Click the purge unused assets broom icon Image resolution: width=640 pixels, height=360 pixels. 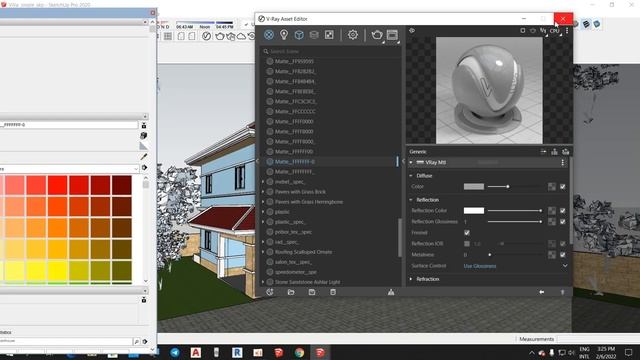coord(391,292)
